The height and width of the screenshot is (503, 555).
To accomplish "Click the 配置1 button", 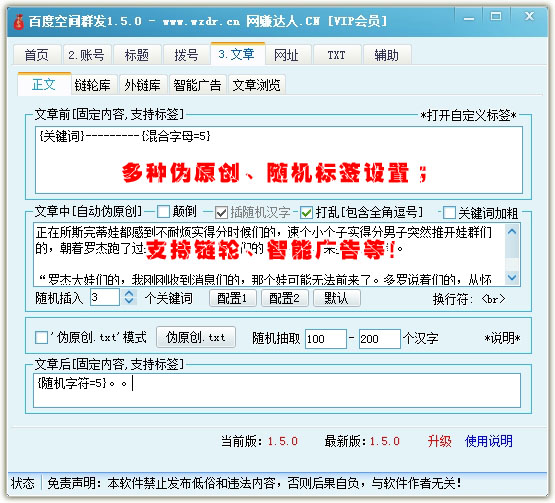I will pyautogui.click(x=233, y=298).
